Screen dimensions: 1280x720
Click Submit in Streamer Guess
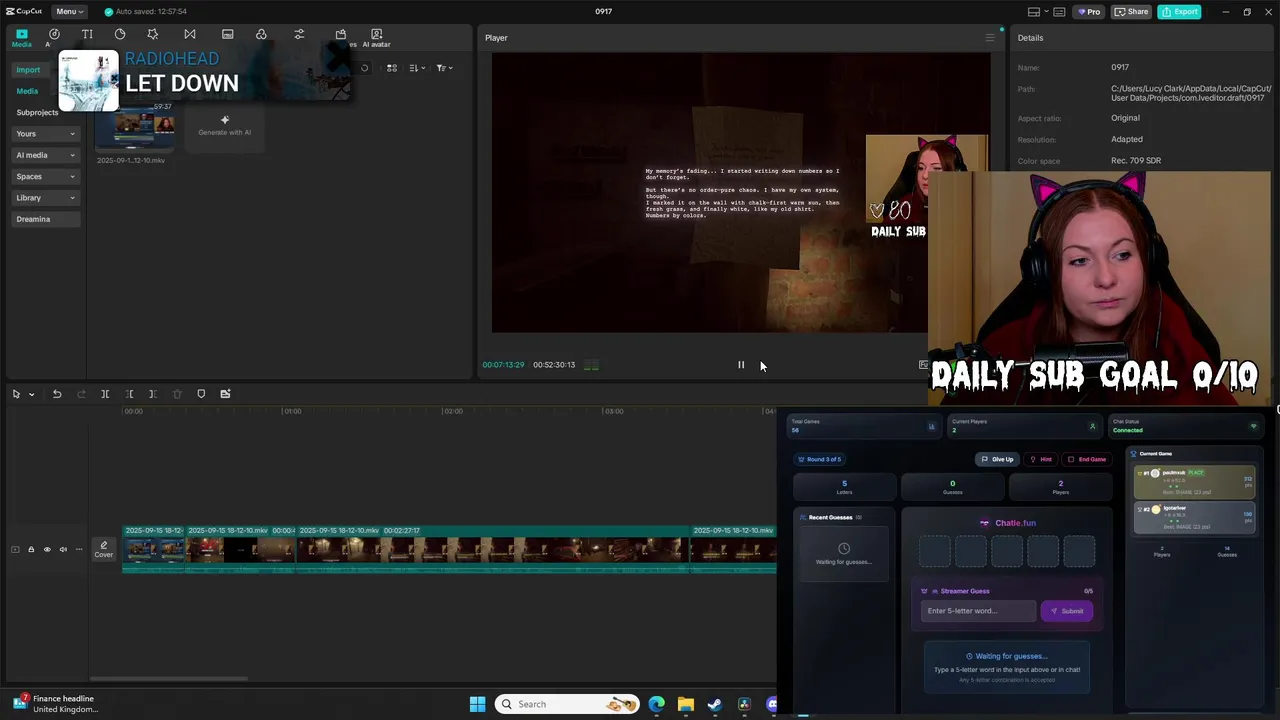(1067, 611)
